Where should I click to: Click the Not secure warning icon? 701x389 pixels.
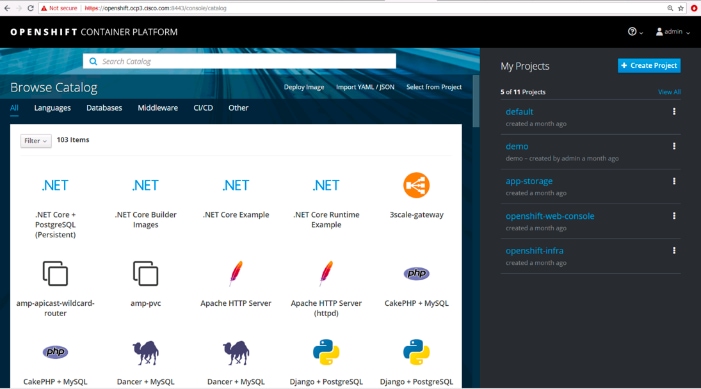click(44, 8)
